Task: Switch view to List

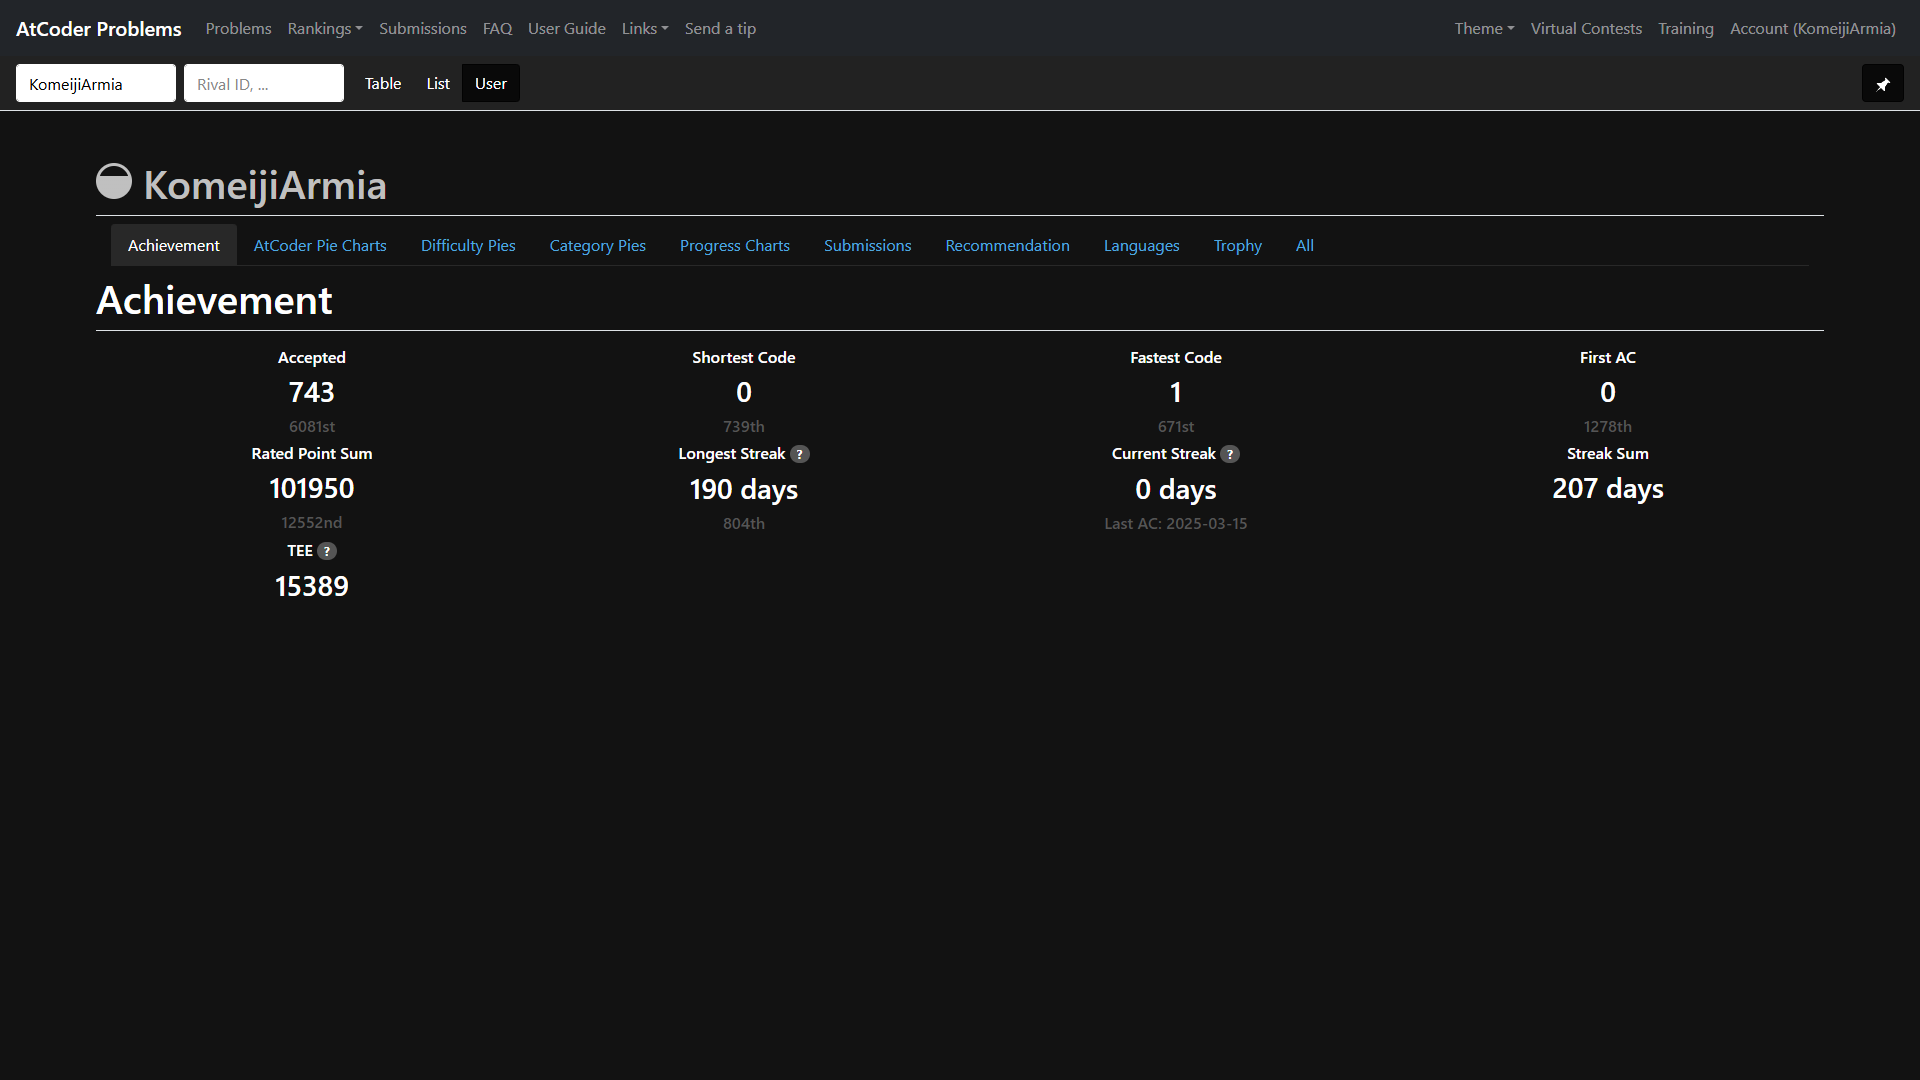Action: [438, 84]
